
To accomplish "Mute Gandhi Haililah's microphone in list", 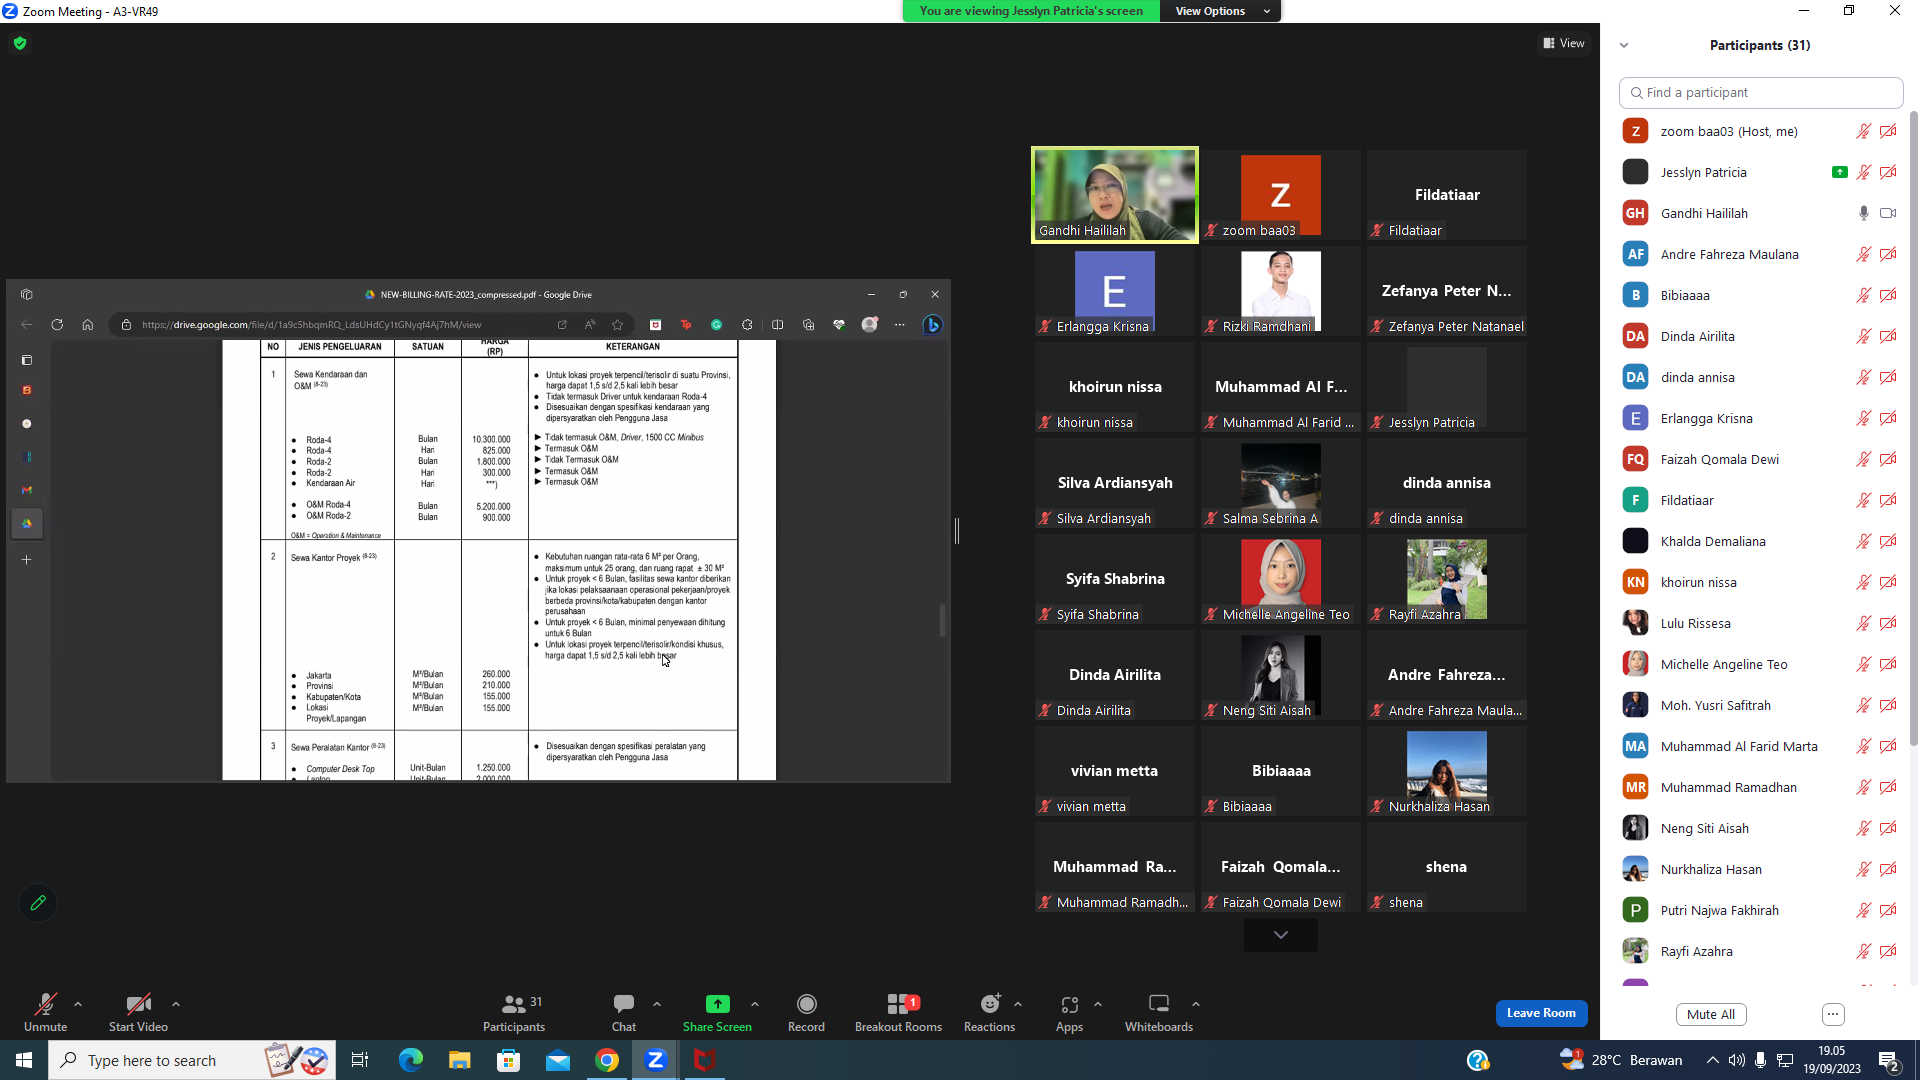I will [x=1864, y=213].
